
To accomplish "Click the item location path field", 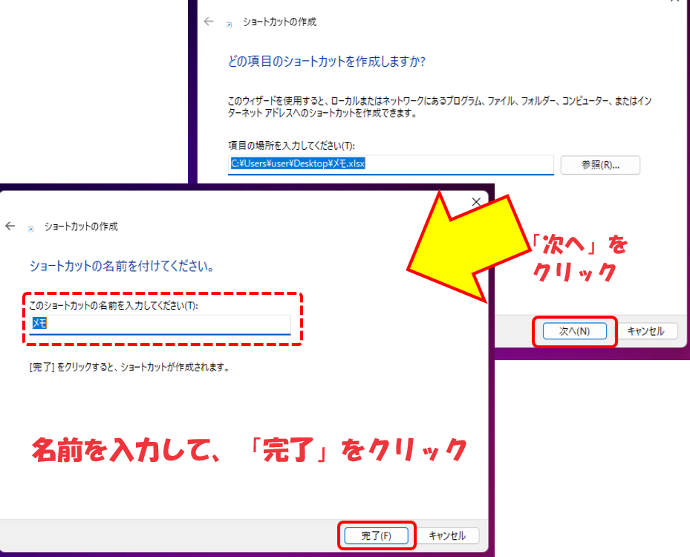I will click(x=391, y=165).
